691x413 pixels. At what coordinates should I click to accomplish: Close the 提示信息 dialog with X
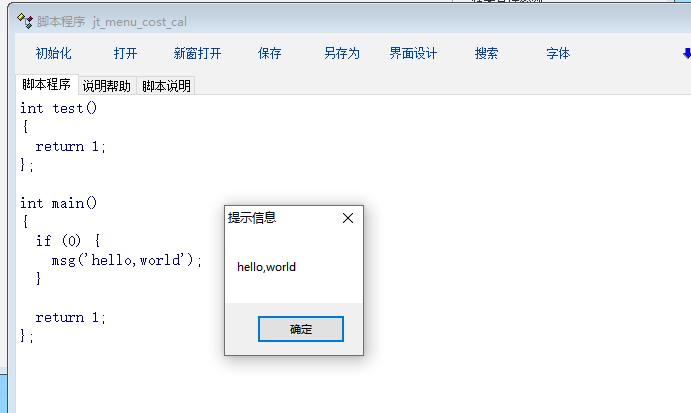[x=348, y=218]
